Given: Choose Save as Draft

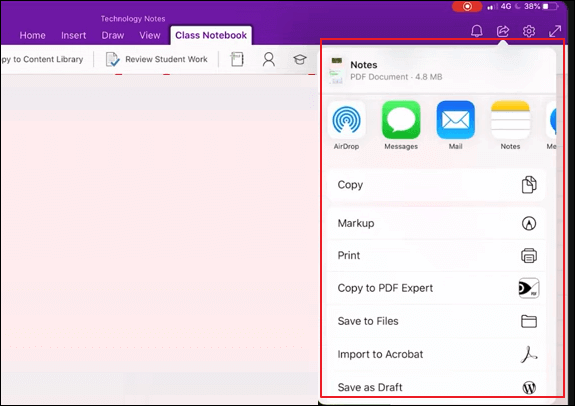Looking at the screenshot, I should (436, 387).
